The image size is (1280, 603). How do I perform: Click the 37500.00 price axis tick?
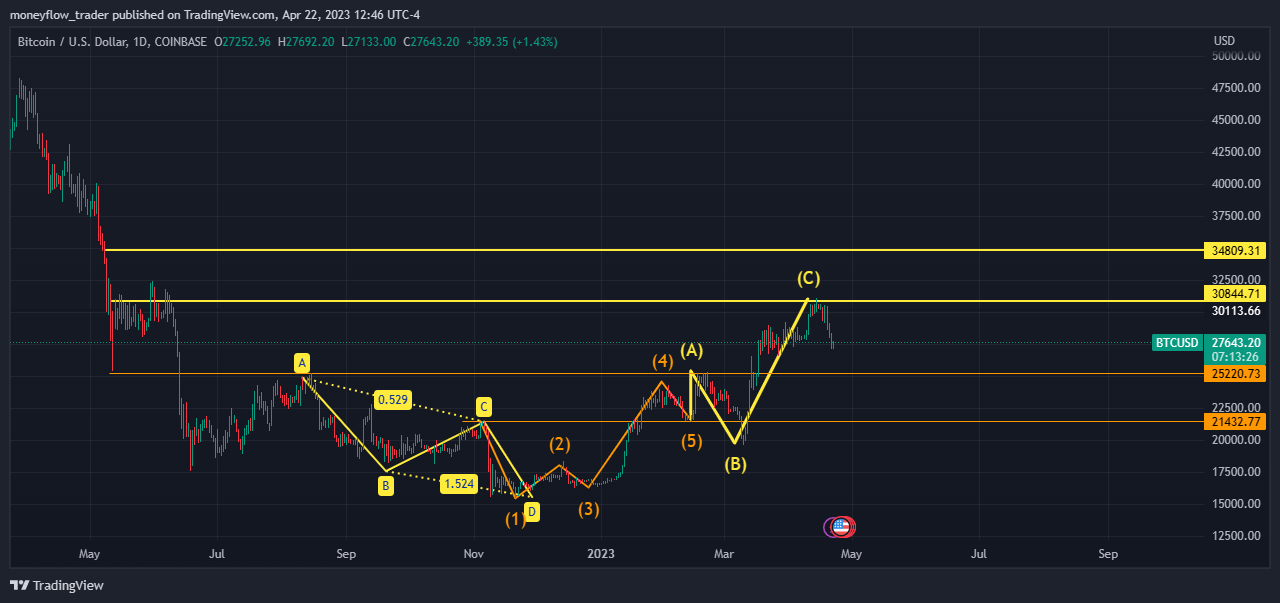[x=1236, y=216]
